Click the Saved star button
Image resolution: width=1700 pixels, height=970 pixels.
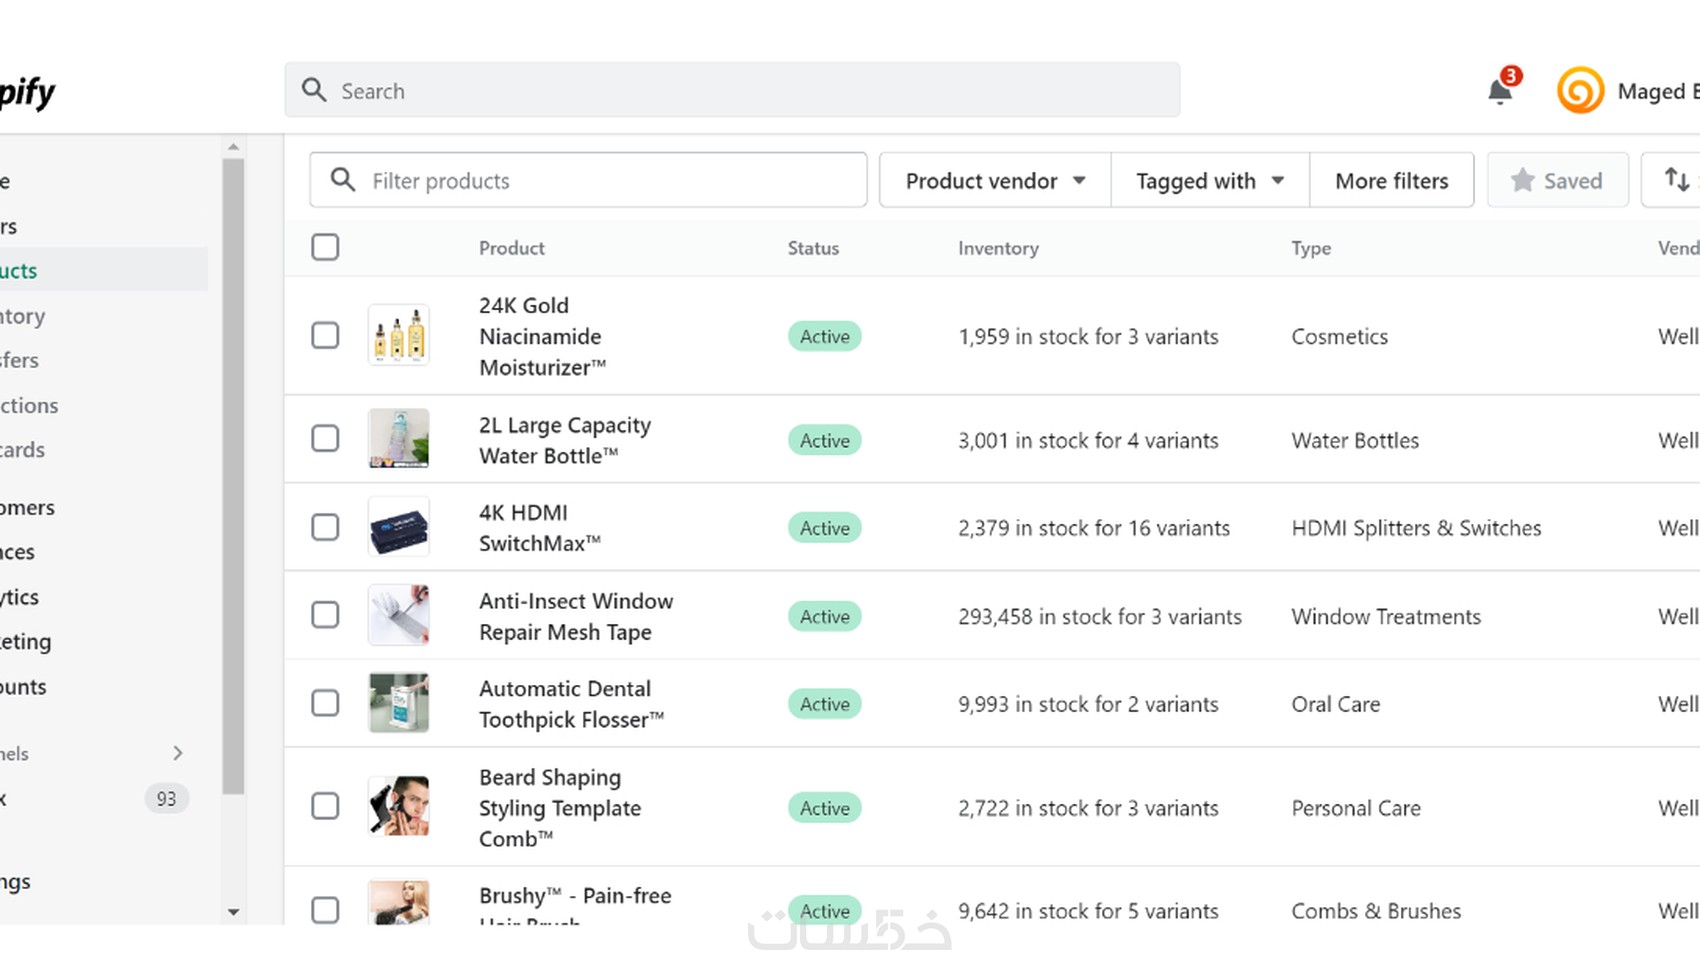point(1557,180)
